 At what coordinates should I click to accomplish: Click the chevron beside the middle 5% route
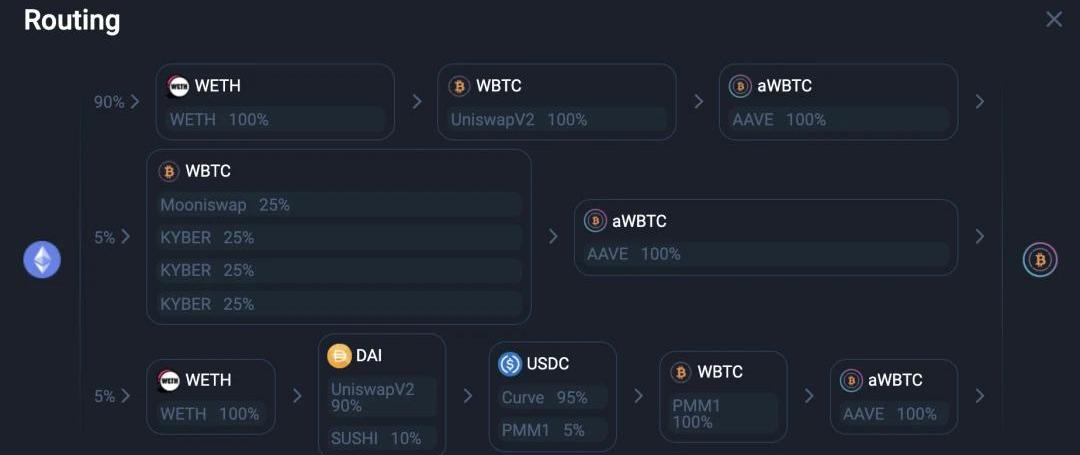click(x=125, y=237)
